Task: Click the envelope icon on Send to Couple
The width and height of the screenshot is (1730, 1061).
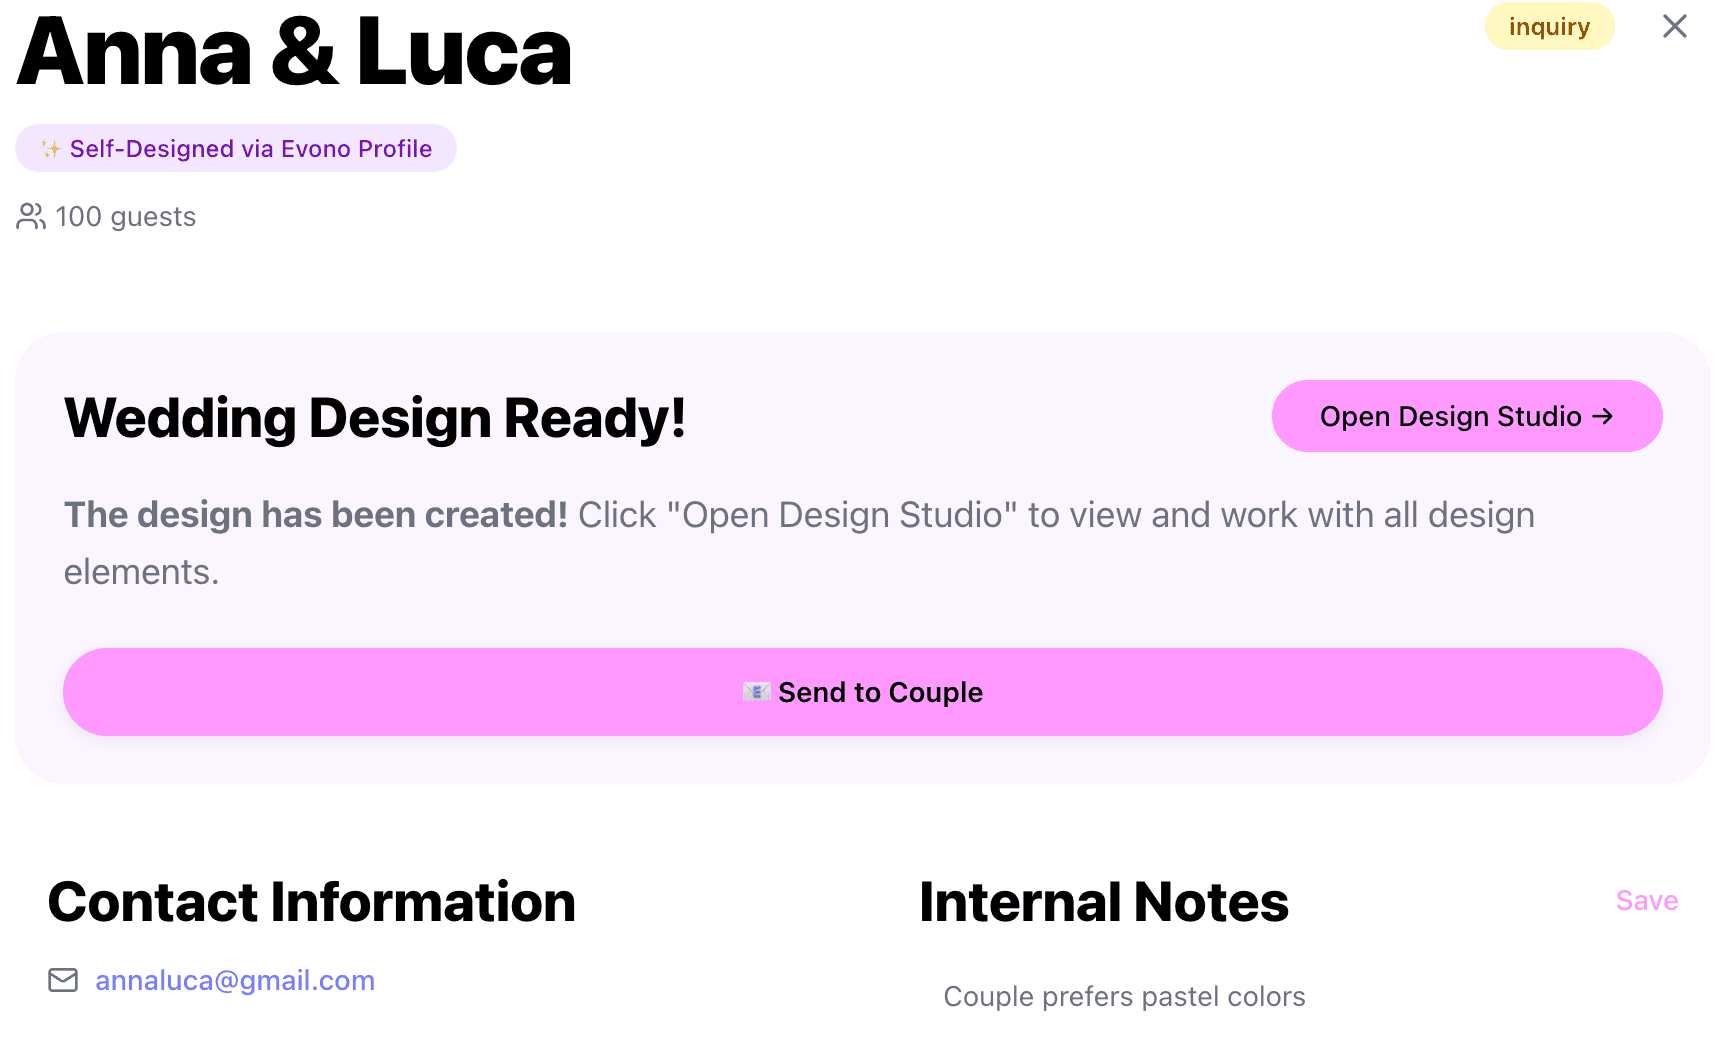Action: click(x=756, y=692)
